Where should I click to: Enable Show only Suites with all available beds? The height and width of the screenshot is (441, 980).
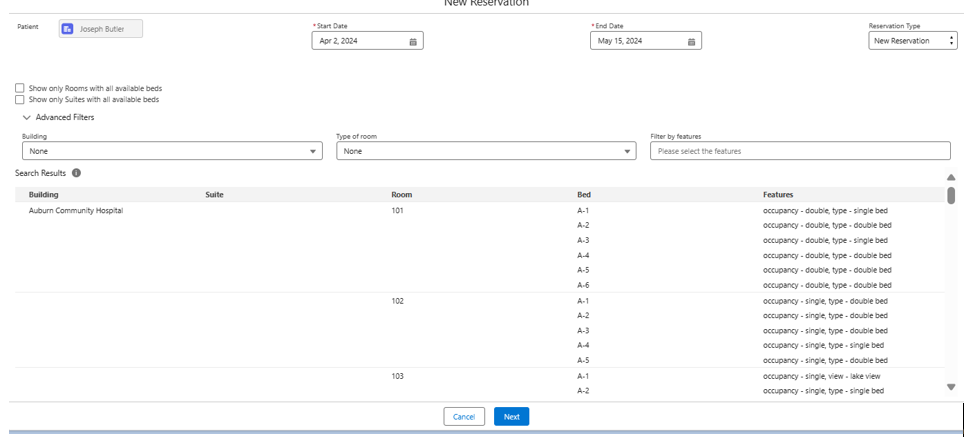click(20, 99)
